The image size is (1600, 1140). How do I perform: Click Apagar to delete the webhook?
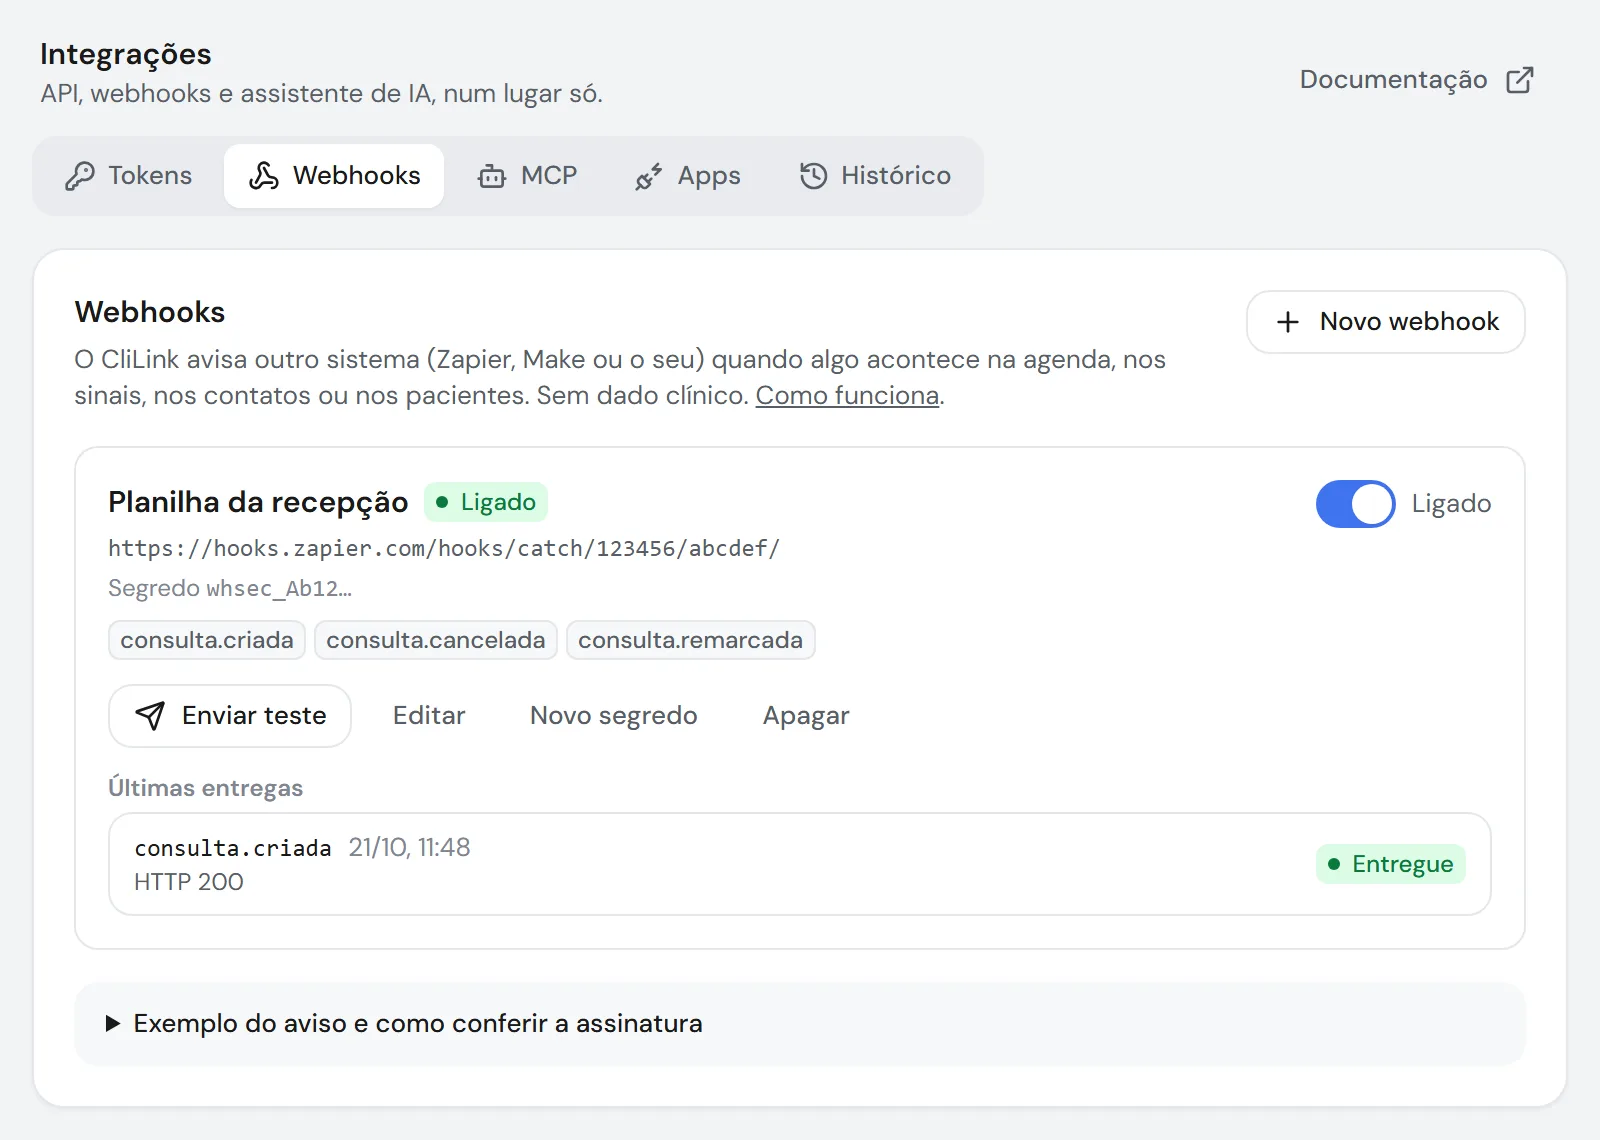[x=806, y=716]
